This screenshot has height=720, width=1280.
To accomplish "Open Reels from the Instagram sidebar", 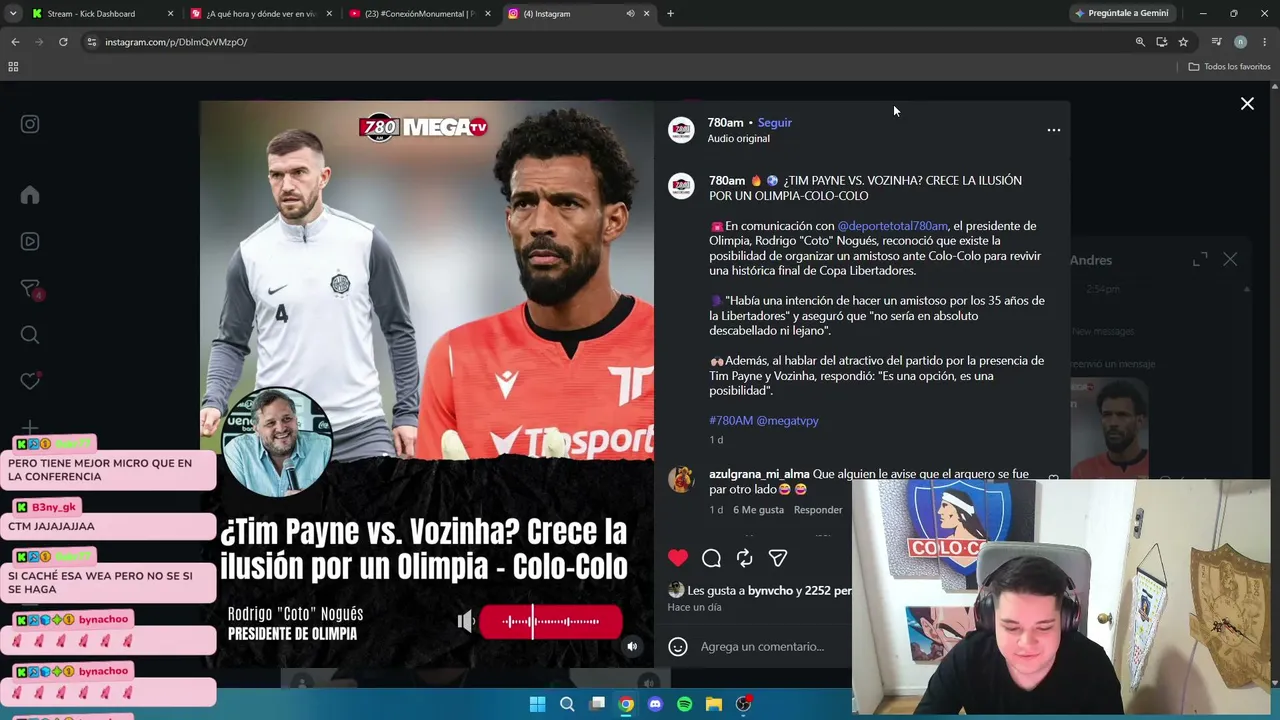I will click(30, 241).
